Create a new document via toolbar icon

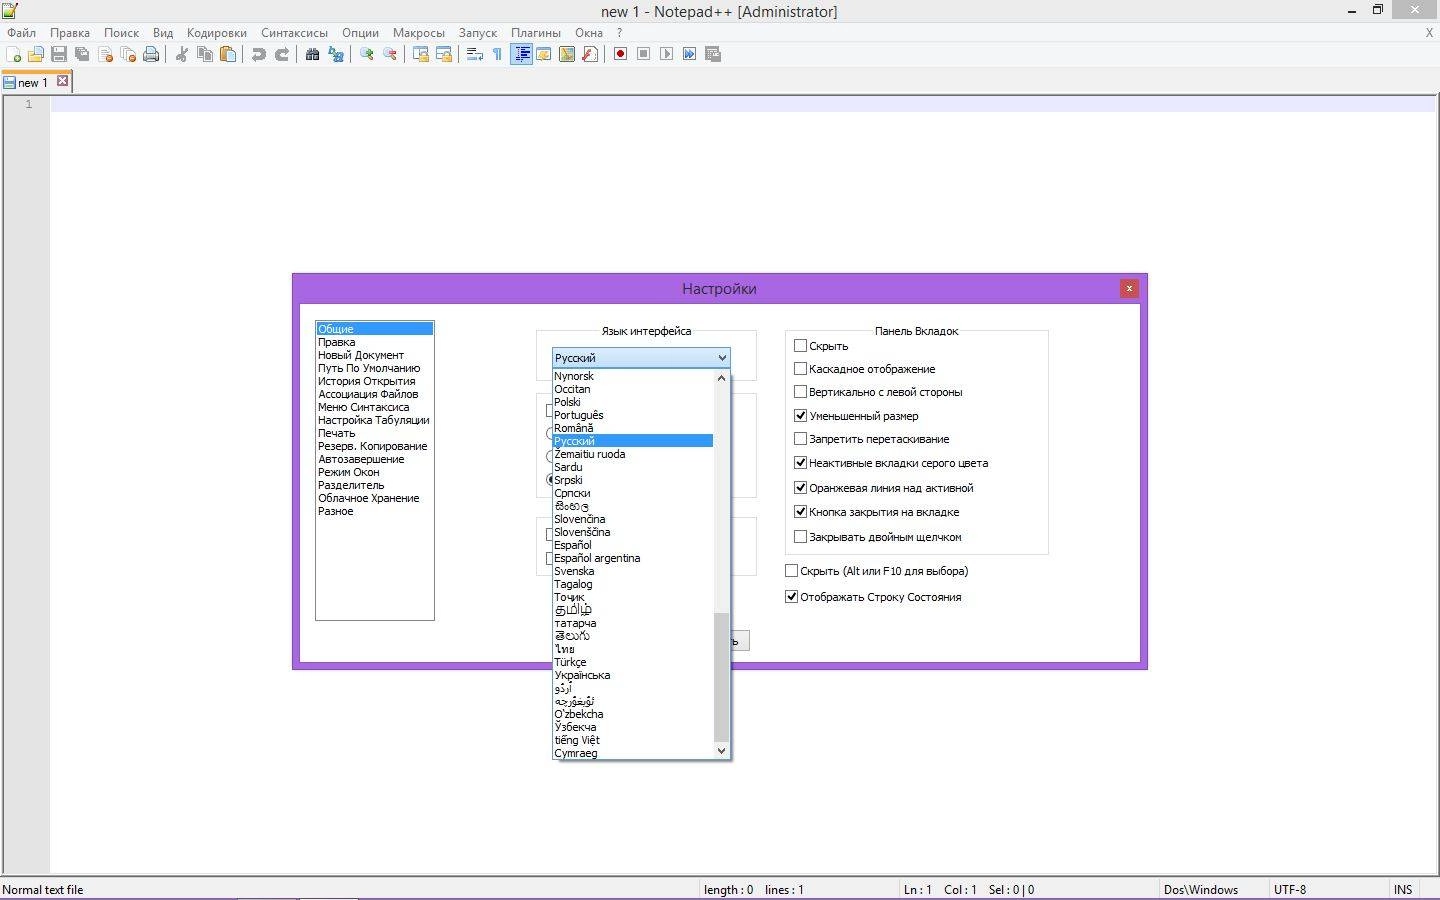pyautogui.click(x=14, y=54)
